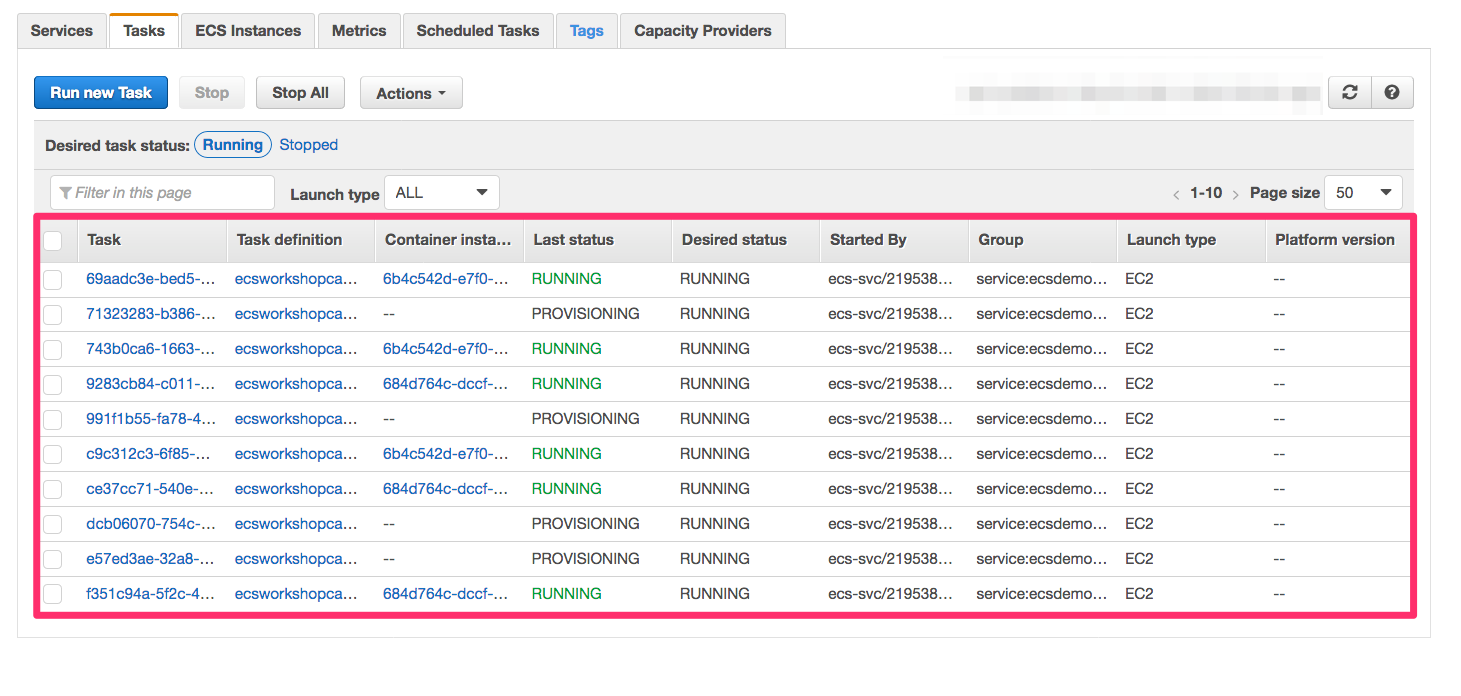1461x696 pixels.
Task: Go to previous page arrow
Action: (x=1176, y=194)
